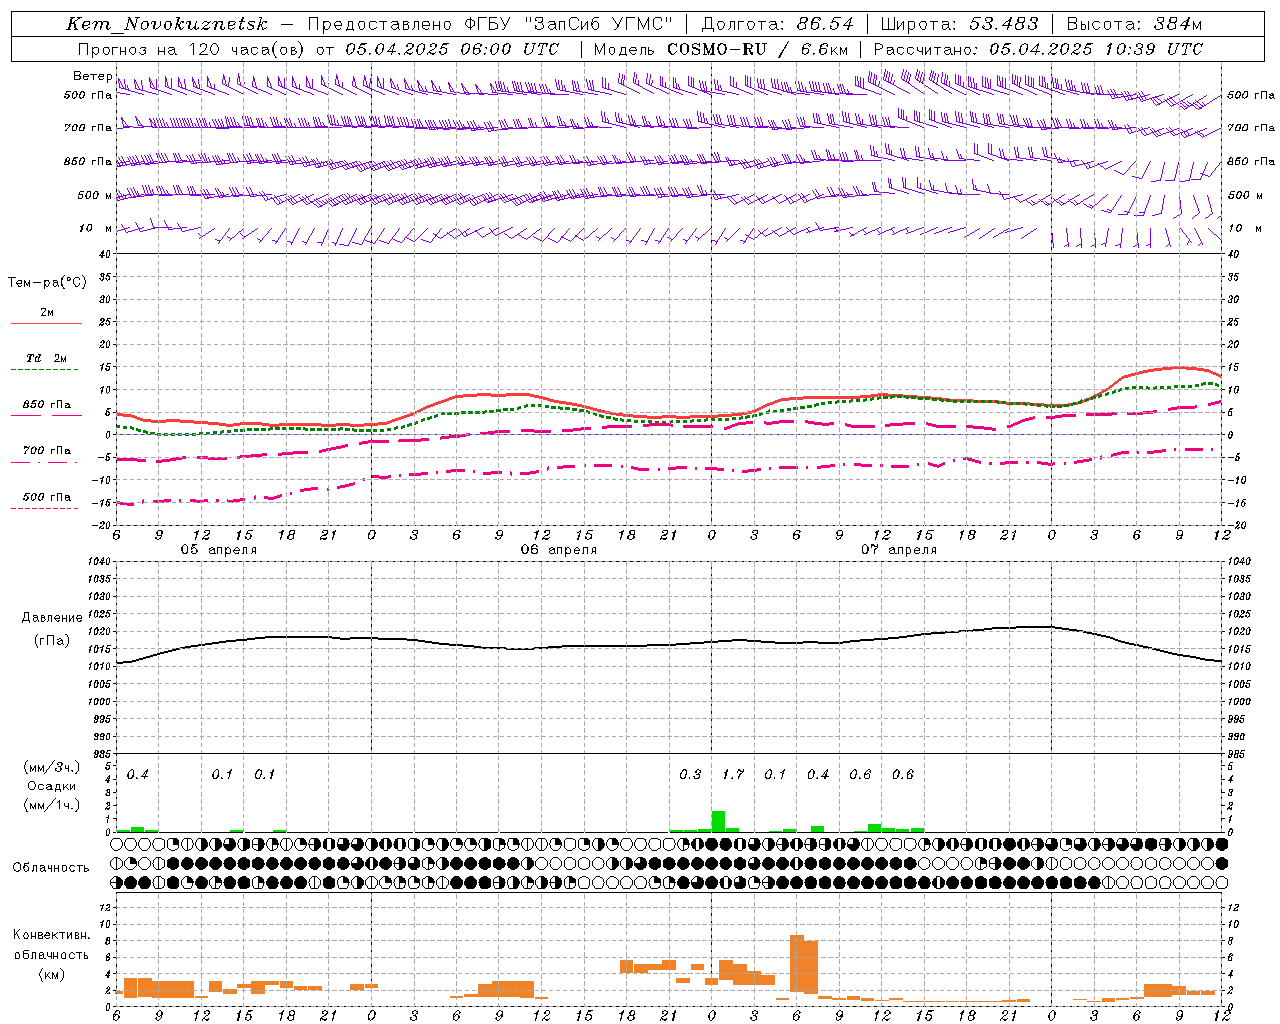Viewport: 1280px width, 1024px height.
Task: Click the 'Предоставлено ФГБУ "ЗапСиб УГМС"' provider text
Action: click(x=490, y=24)
